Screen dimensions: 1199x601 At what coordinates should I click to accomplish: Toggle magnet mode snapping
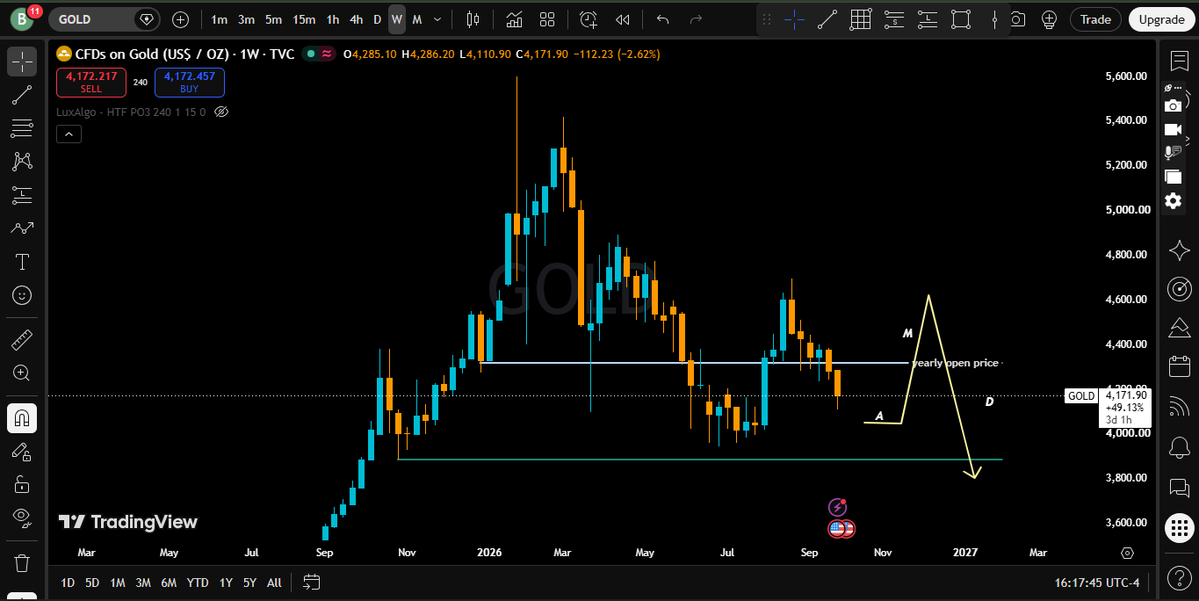click(22, 418)
